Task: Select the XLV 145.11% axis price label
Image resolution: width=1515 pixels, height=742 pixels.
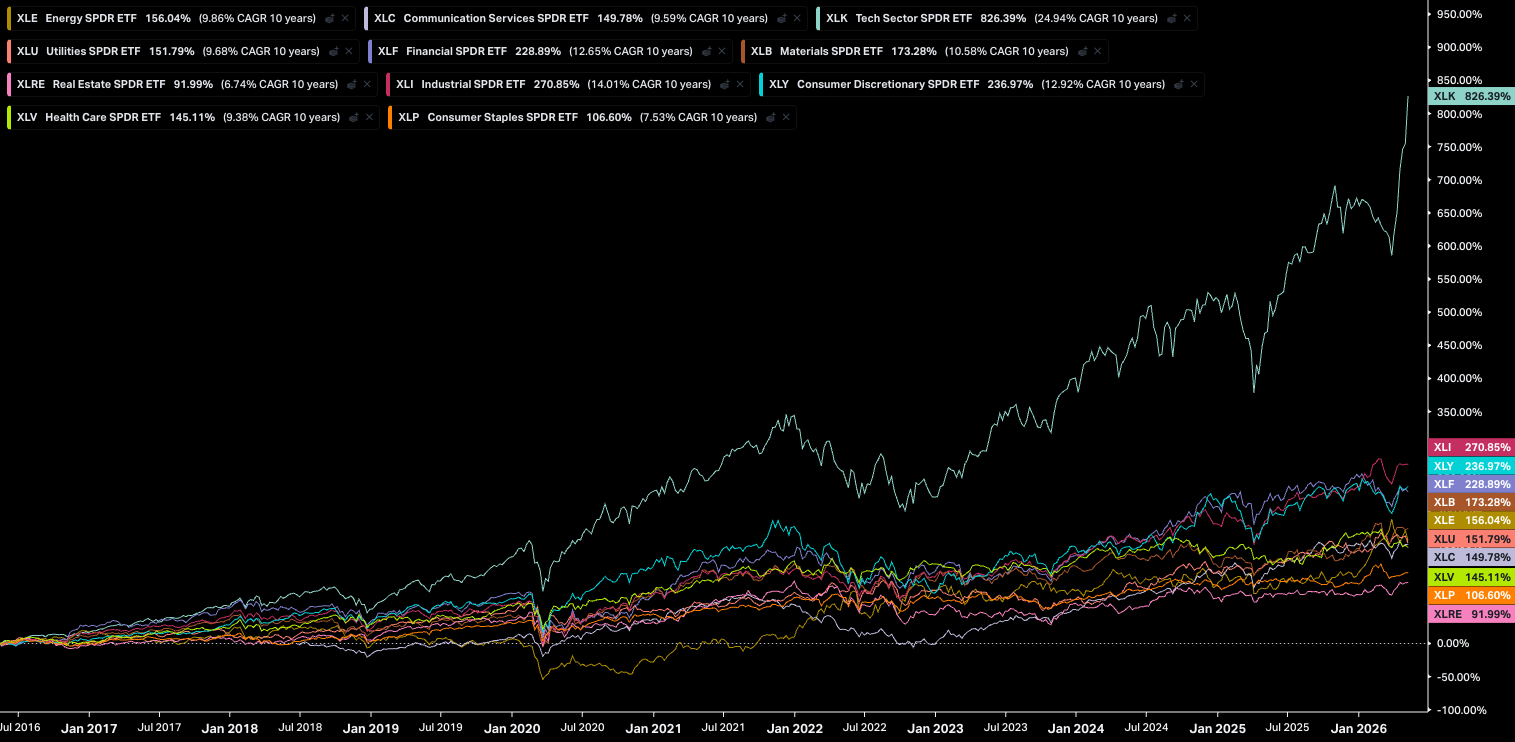Action: (1472, 577)
